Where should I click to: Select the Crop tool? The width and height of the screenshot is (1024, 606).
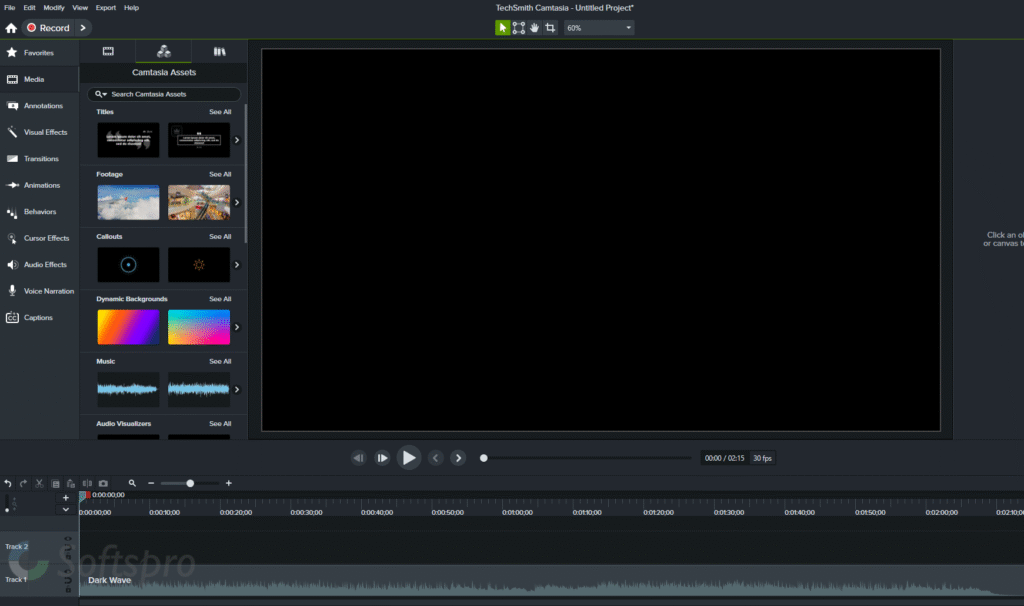click(x=551, y=28)
